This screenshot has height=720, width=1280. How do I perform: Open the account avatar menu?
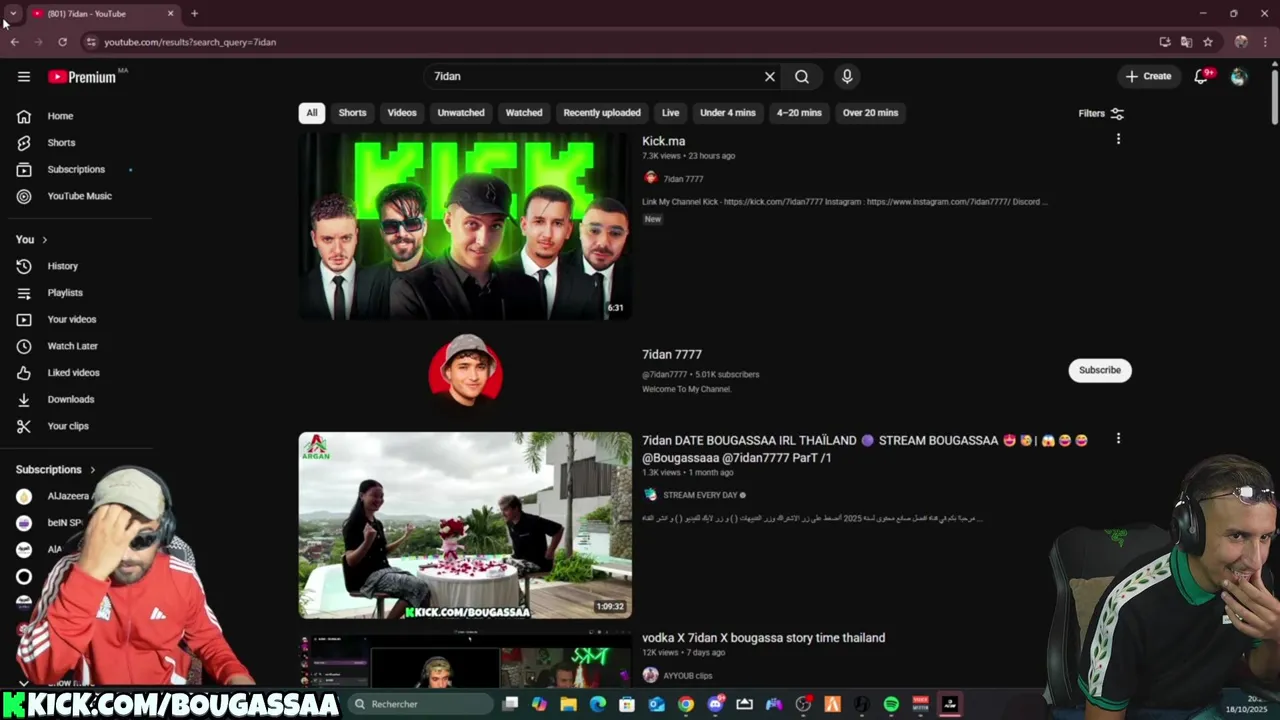coord(1239,76)
